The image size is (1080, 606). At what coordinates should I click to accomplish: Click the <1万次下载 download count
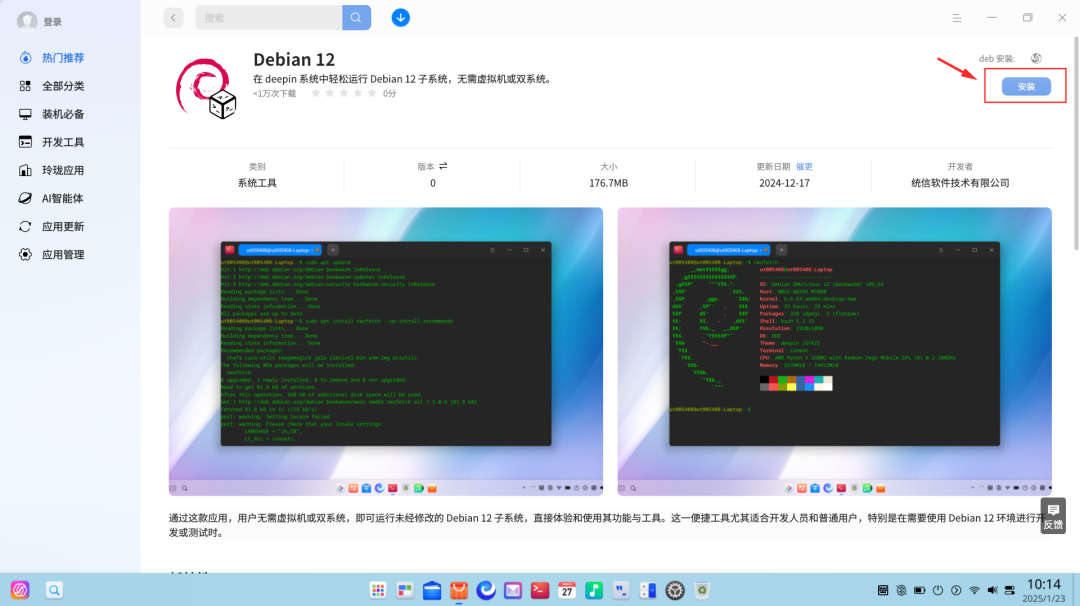[274, 94]
